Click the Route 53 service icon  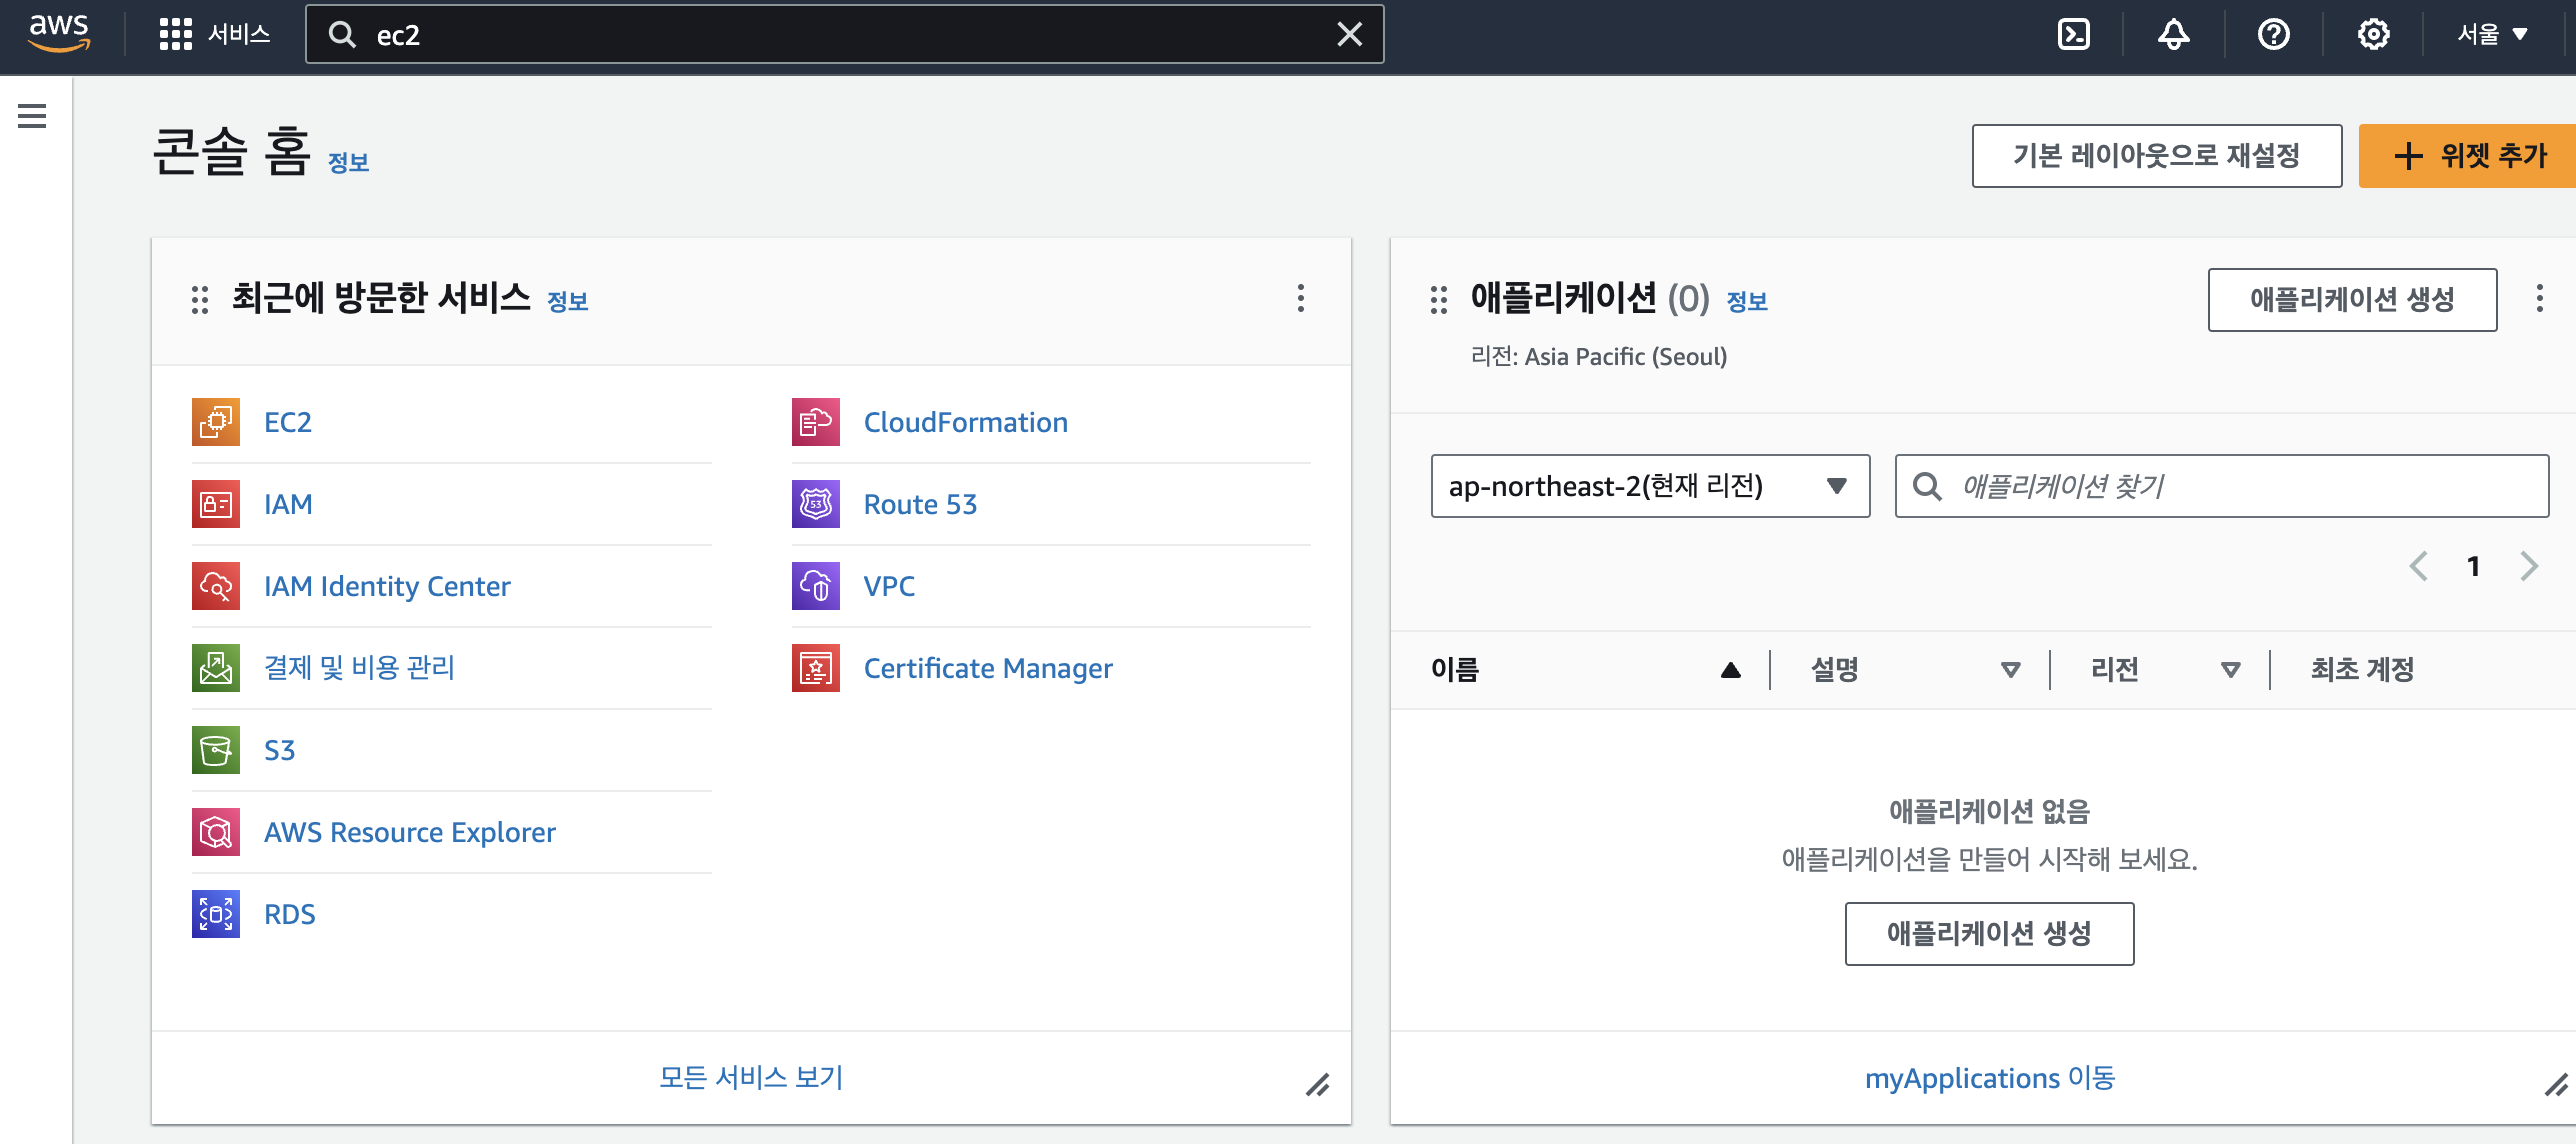click(816, 504)
